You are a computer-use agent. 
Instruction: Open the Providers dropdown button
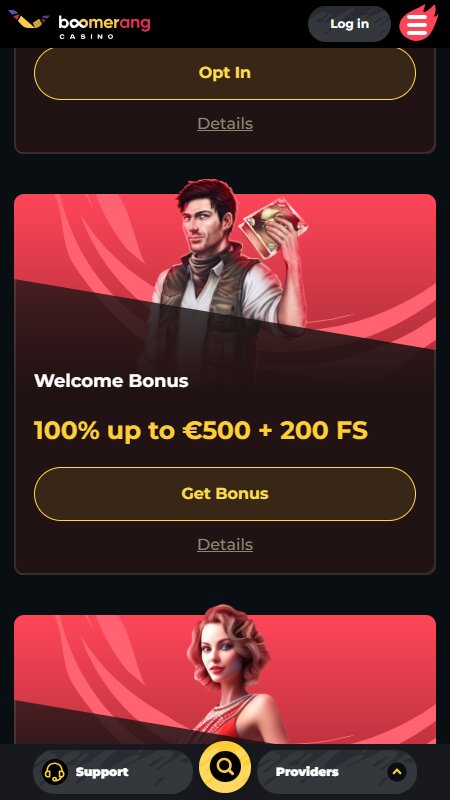[337, 772]
